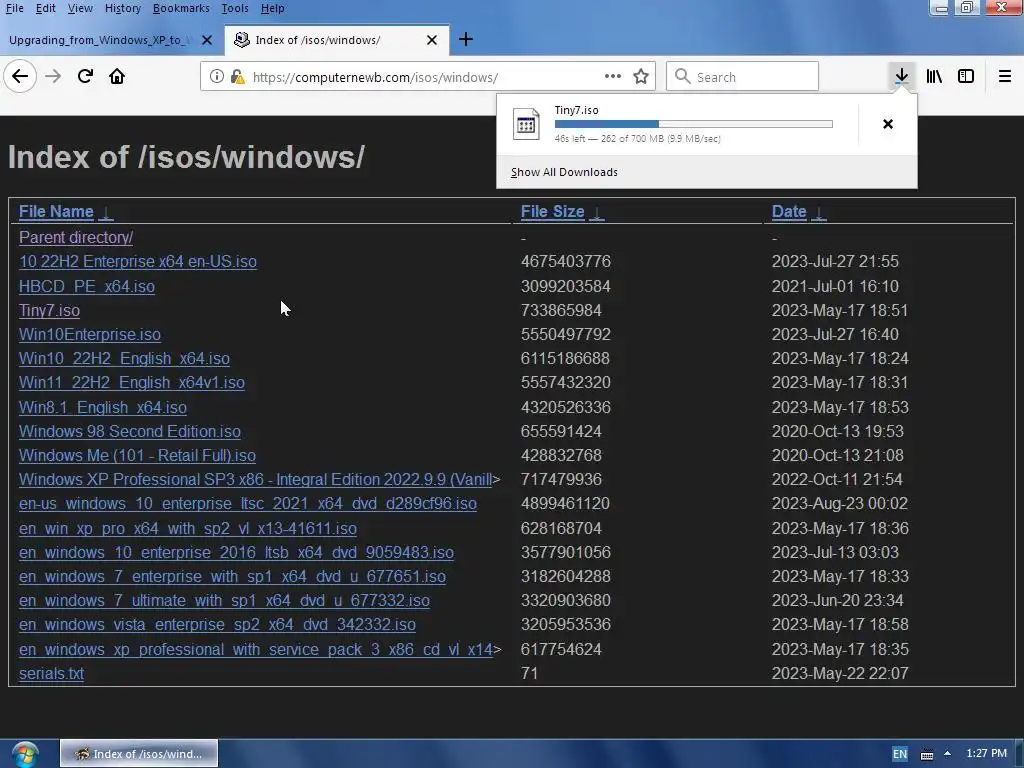The image size is (1024, 768).
Task: Open the View menu
Action: [x=80, y=8]
